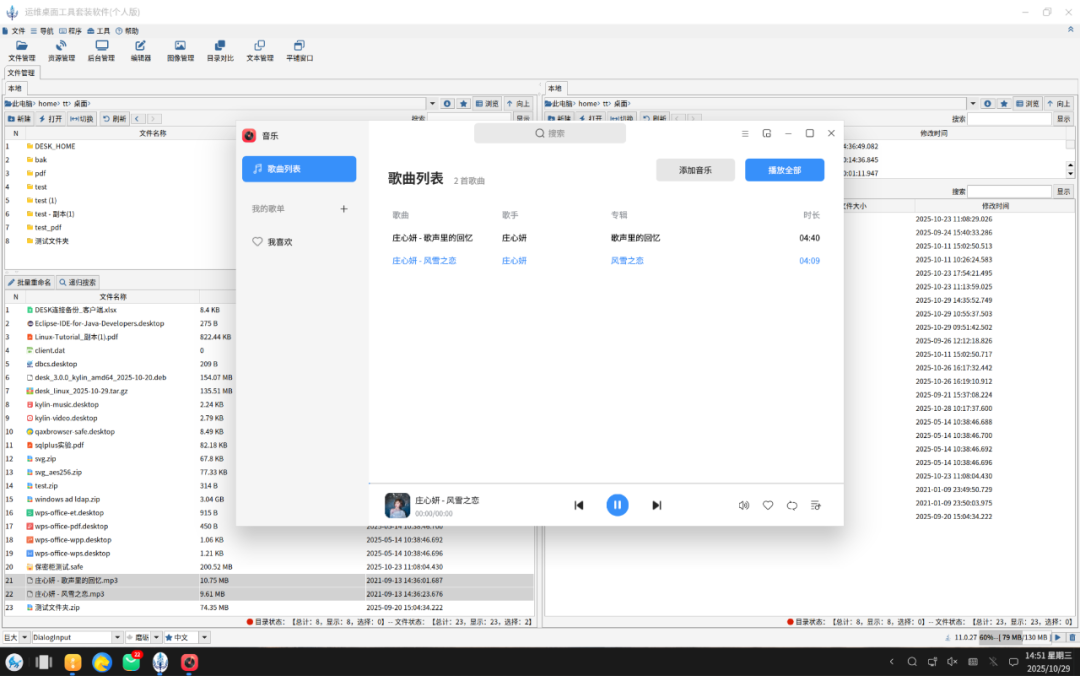Open music player hamburger menu
This screenshot has width=1080, height=676.
745,134
